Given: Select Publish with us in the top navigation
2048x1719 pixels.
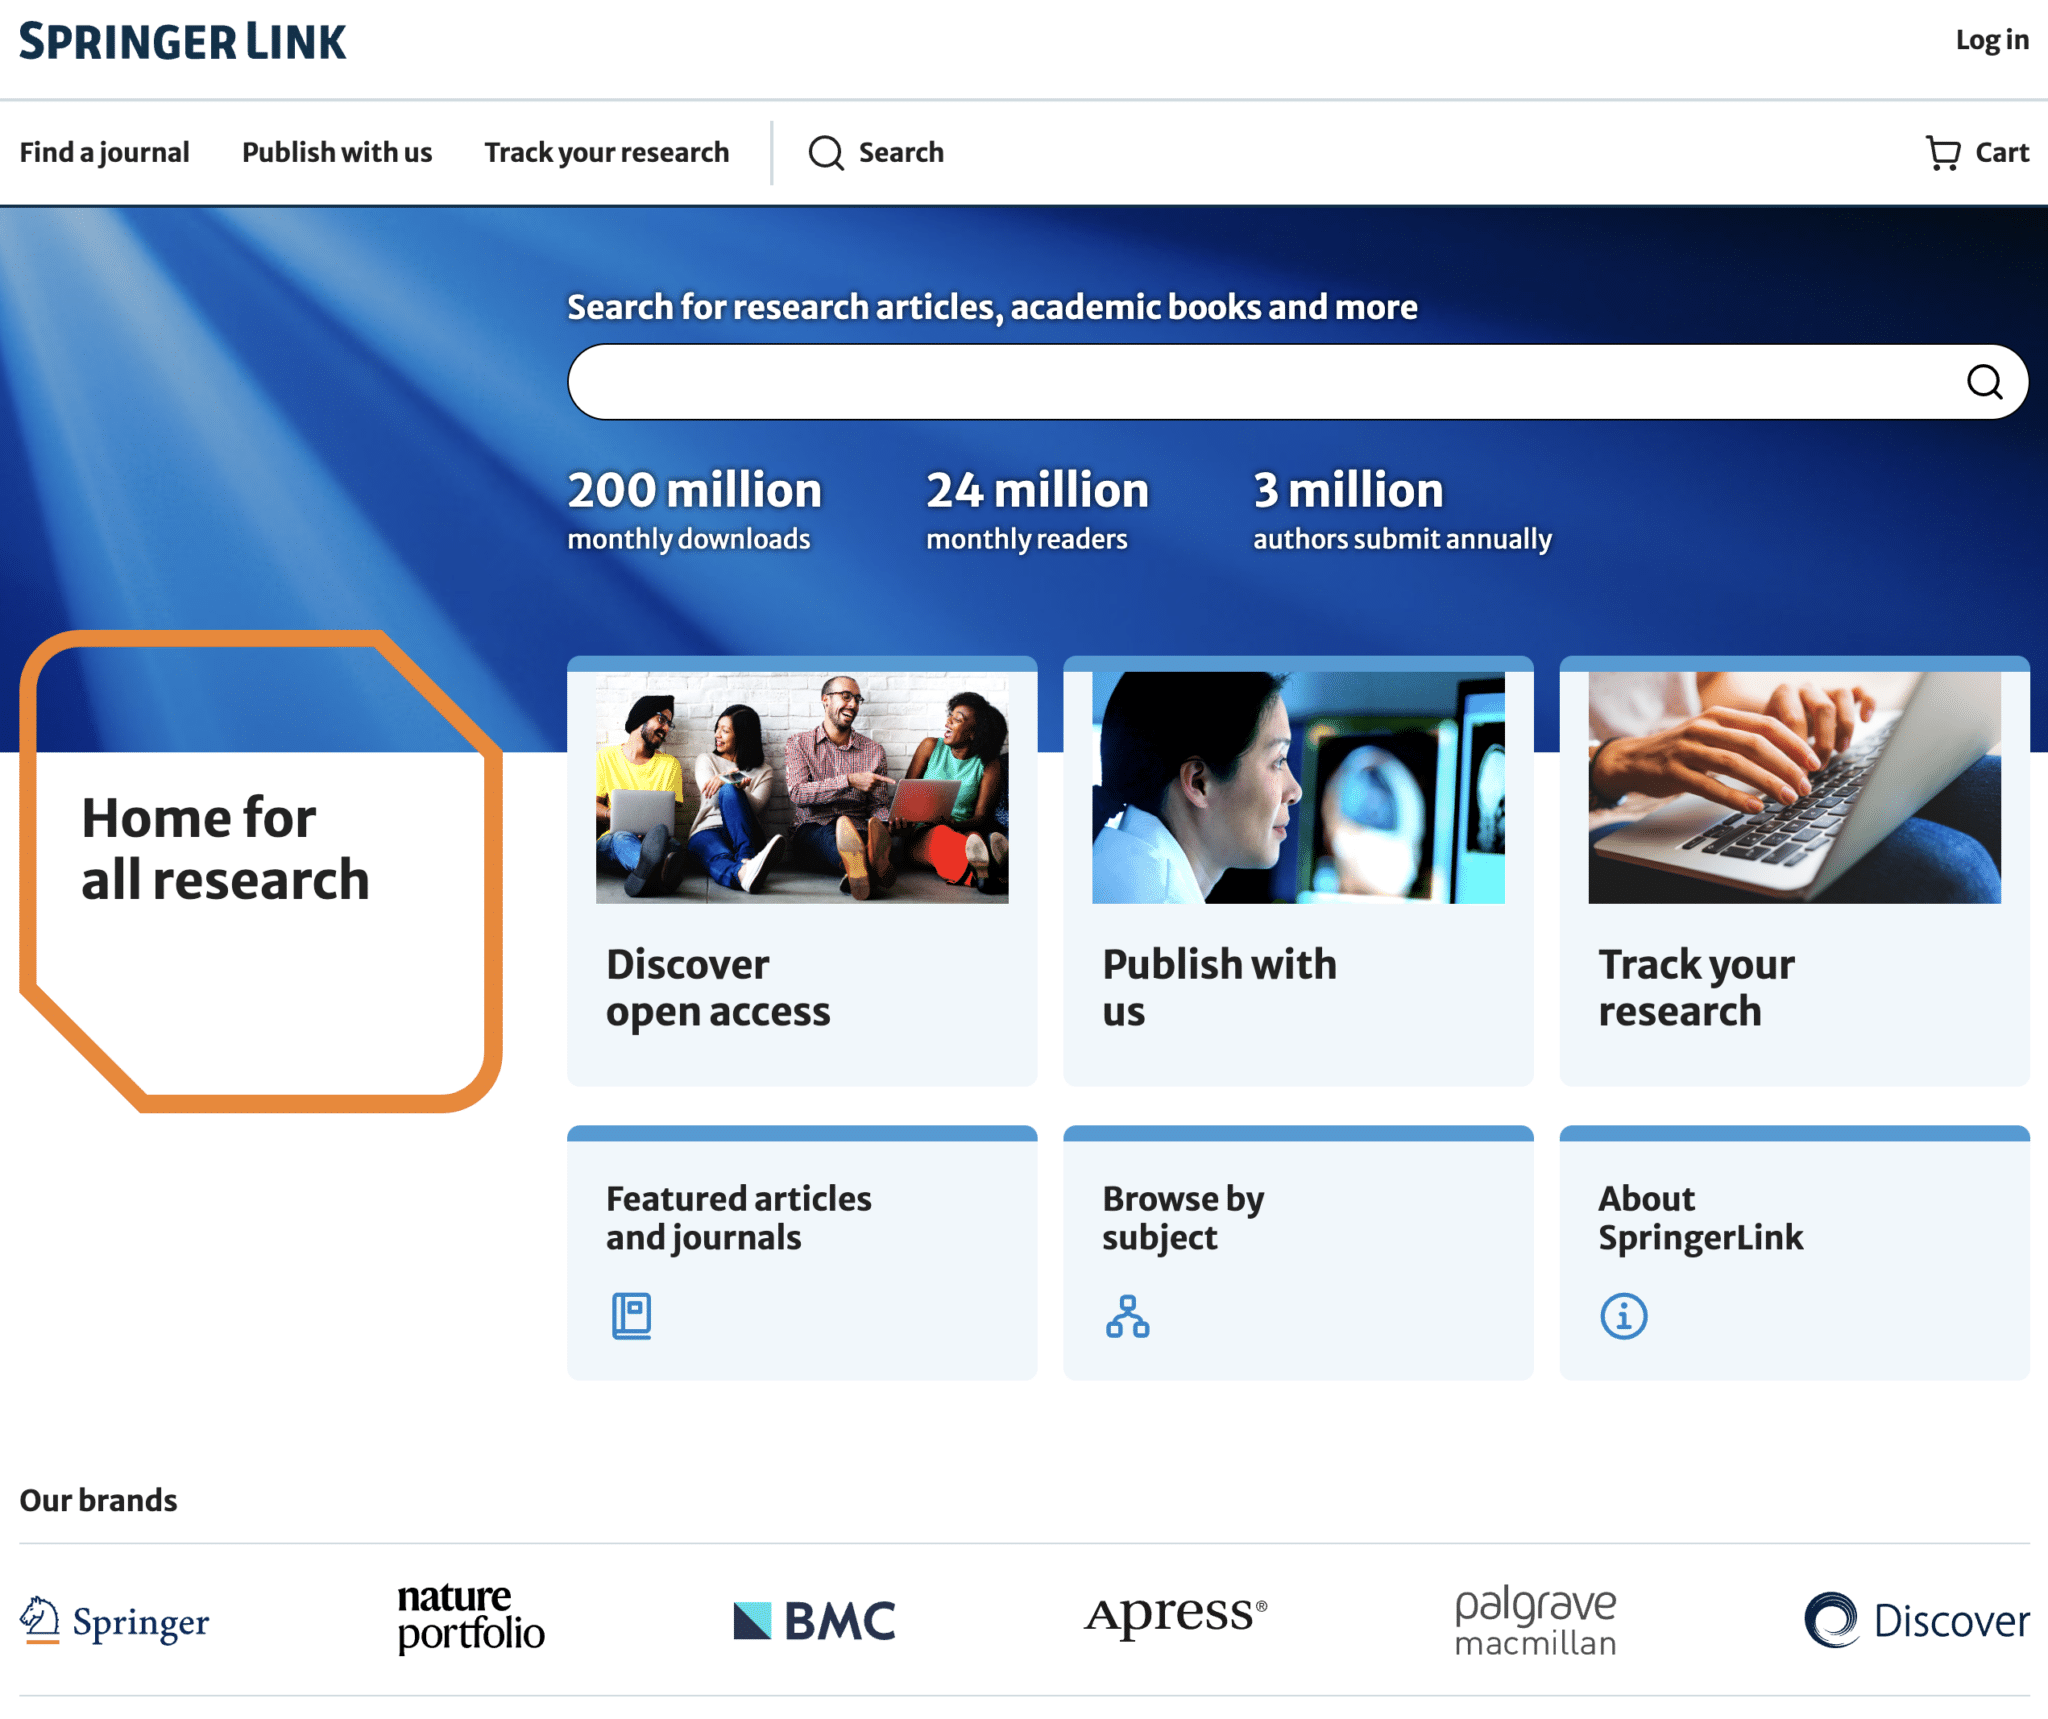Looking at the screenshot, I should click(337, 153).
